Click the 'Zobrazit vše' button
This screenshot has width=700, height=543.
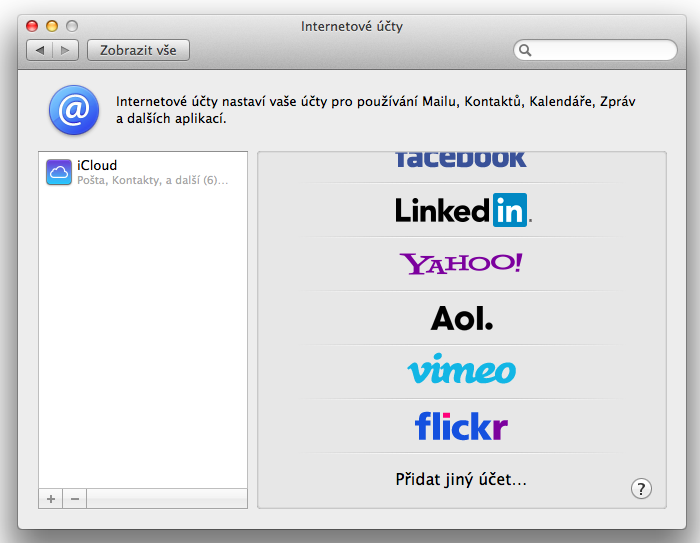(138, 50)
